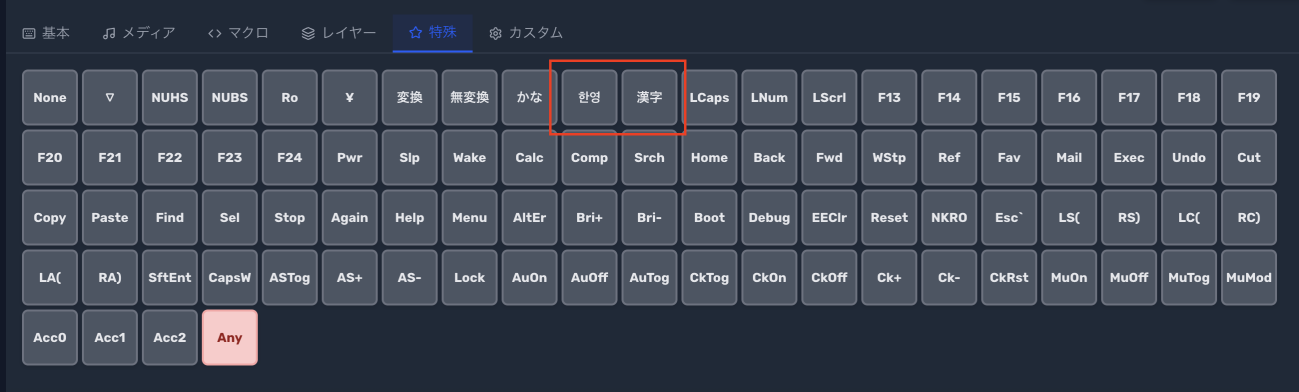
Task: Select the F24 keycode
Action: pyautogui.click(x=290, y=158)
